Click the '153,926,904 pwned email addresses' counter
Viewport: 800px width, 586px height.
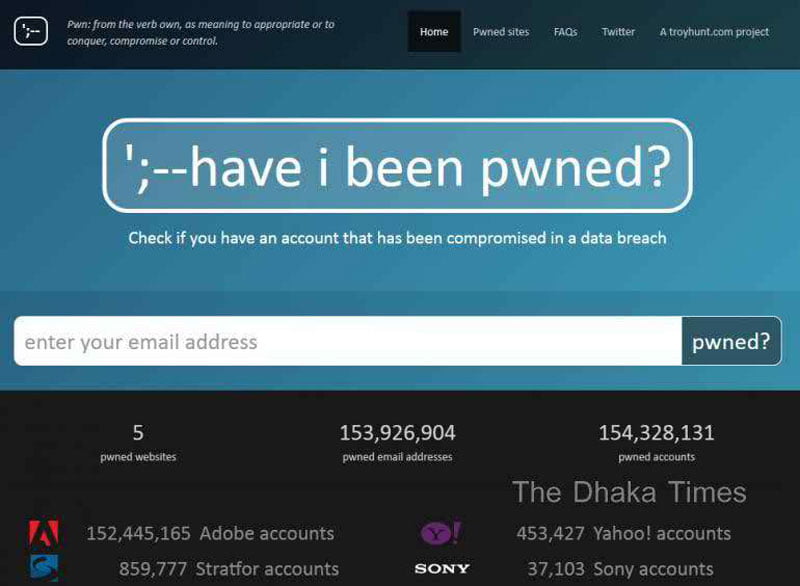tap(397, 443)
